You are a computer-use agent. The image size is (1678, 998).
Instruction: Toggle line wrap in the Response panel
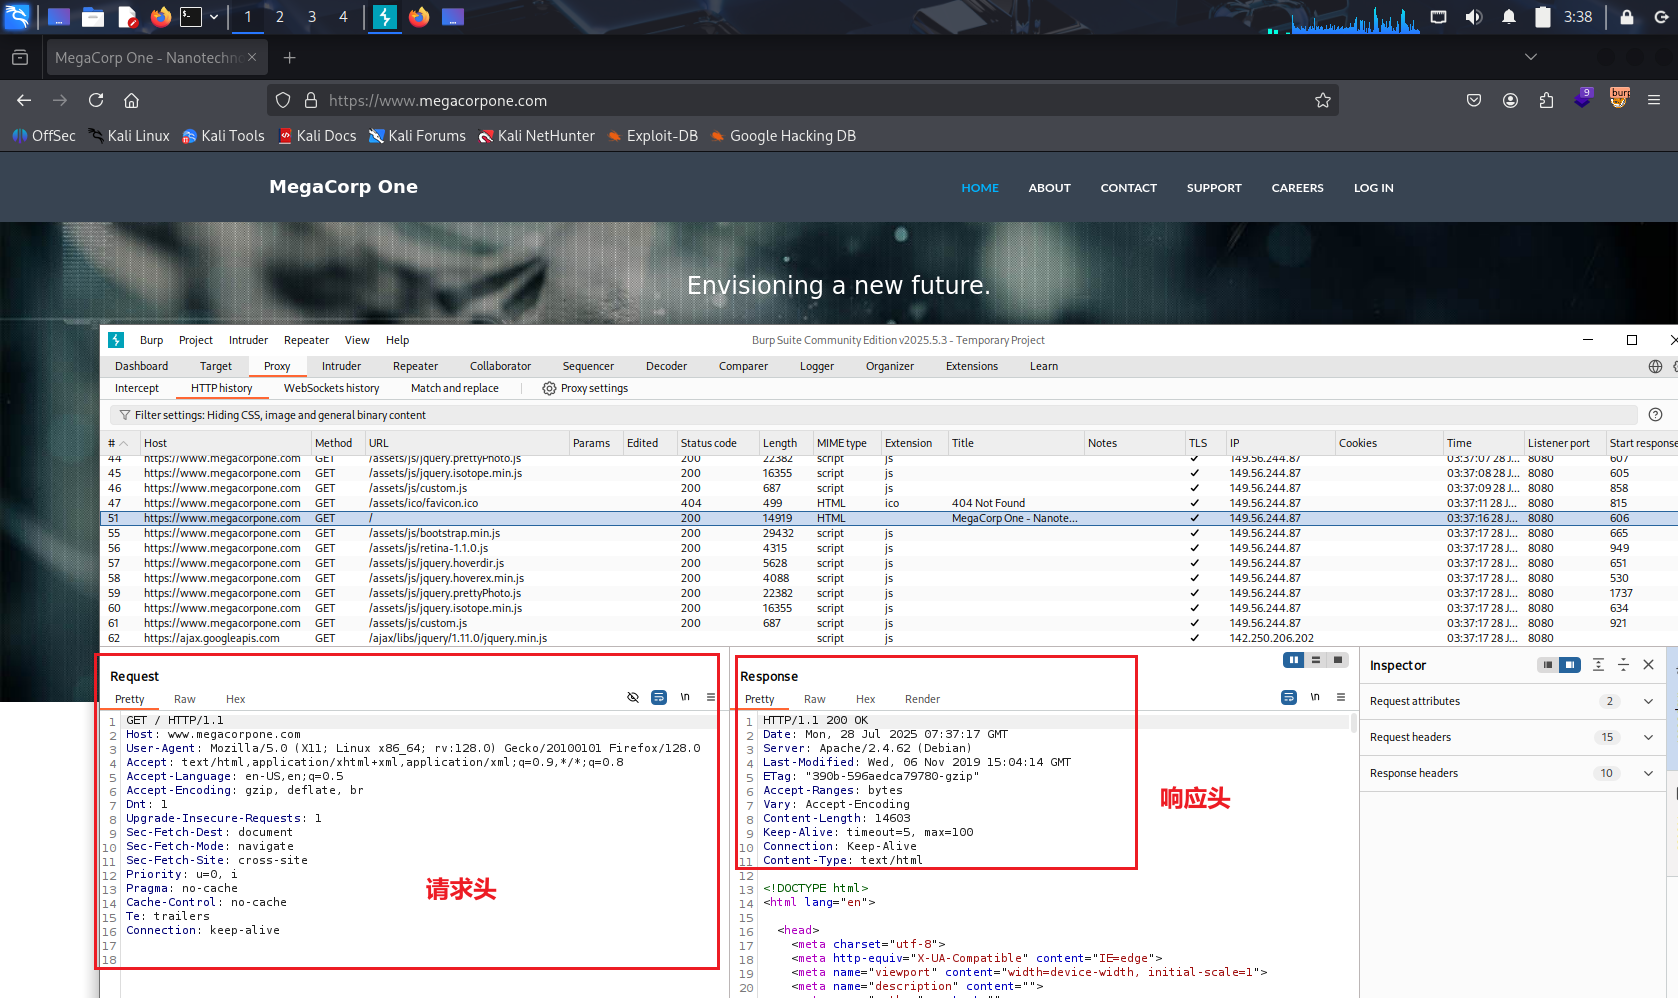(1289, 697)
